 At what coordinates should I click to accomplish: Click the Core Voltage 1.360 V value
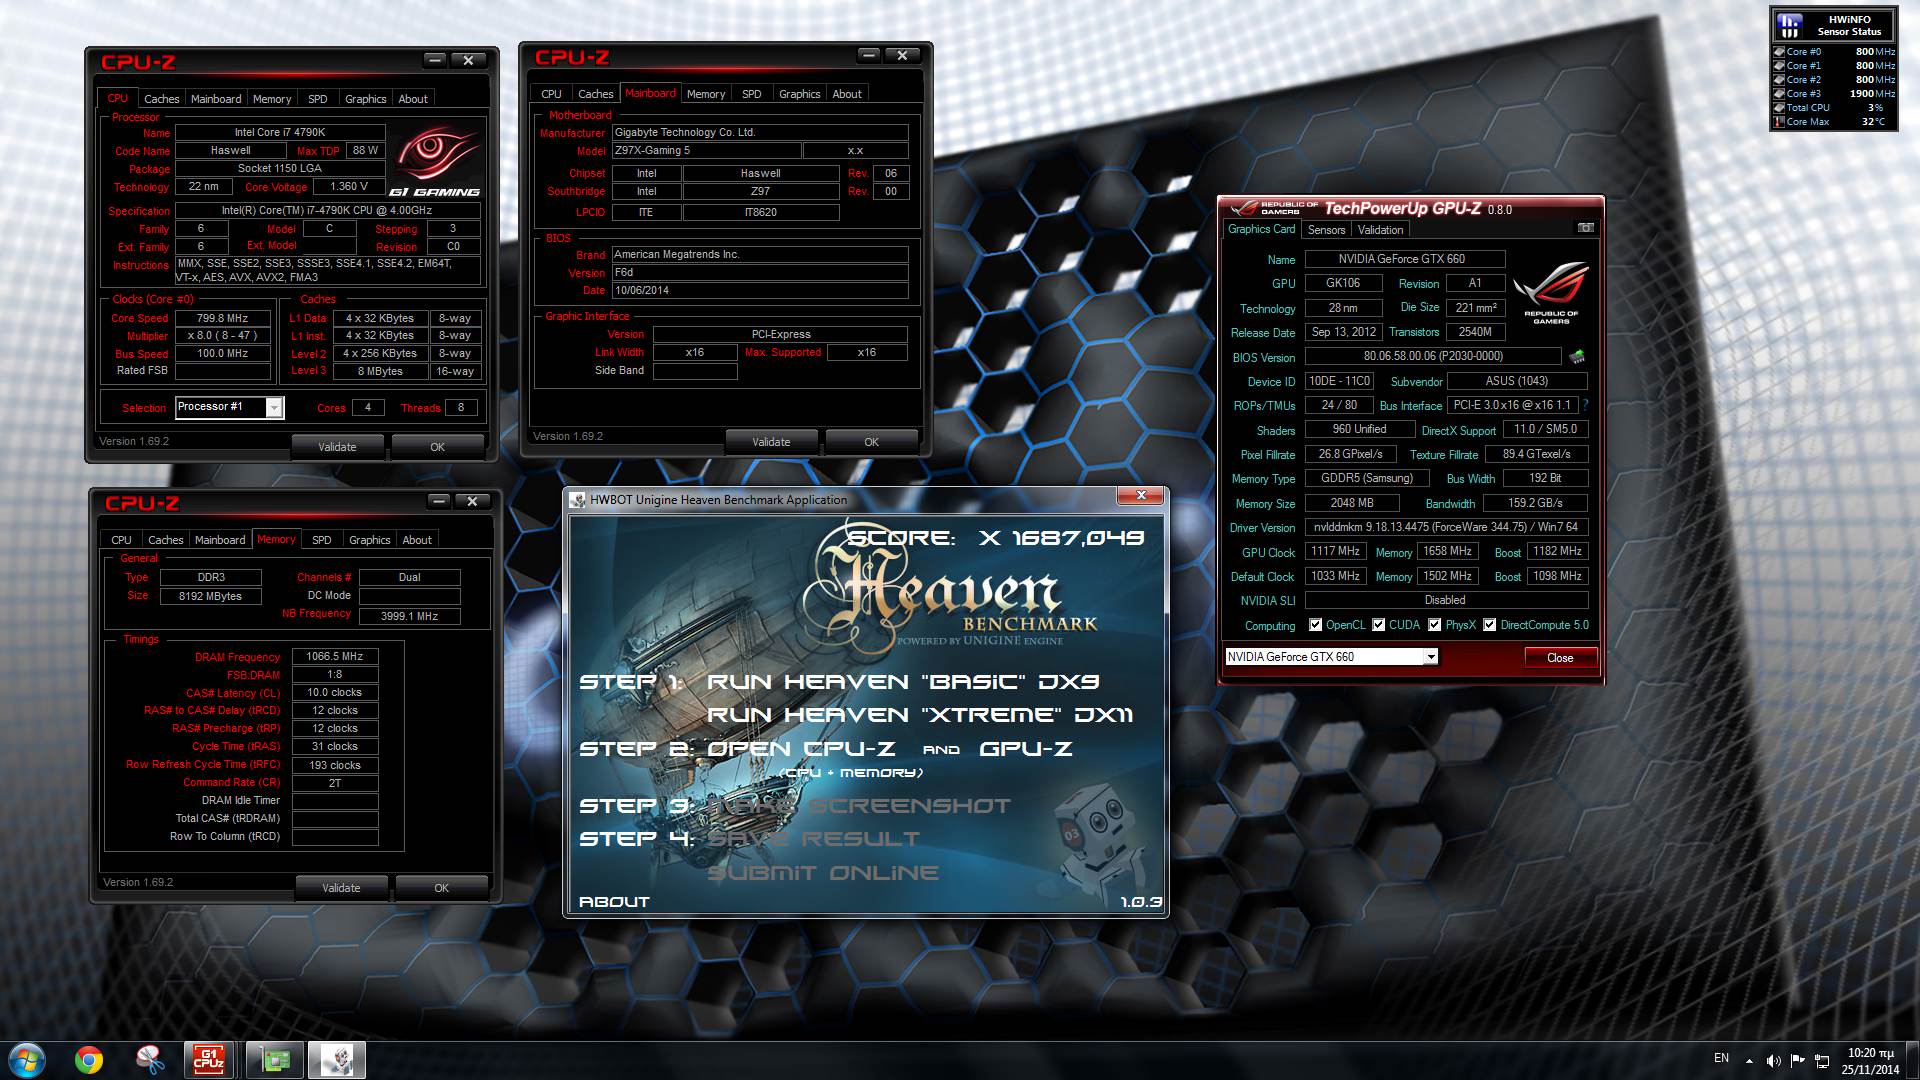[348, 187]
